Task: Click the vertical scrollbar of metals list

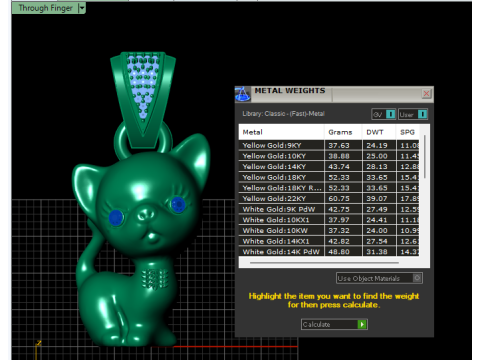Action: coord(425,157)
